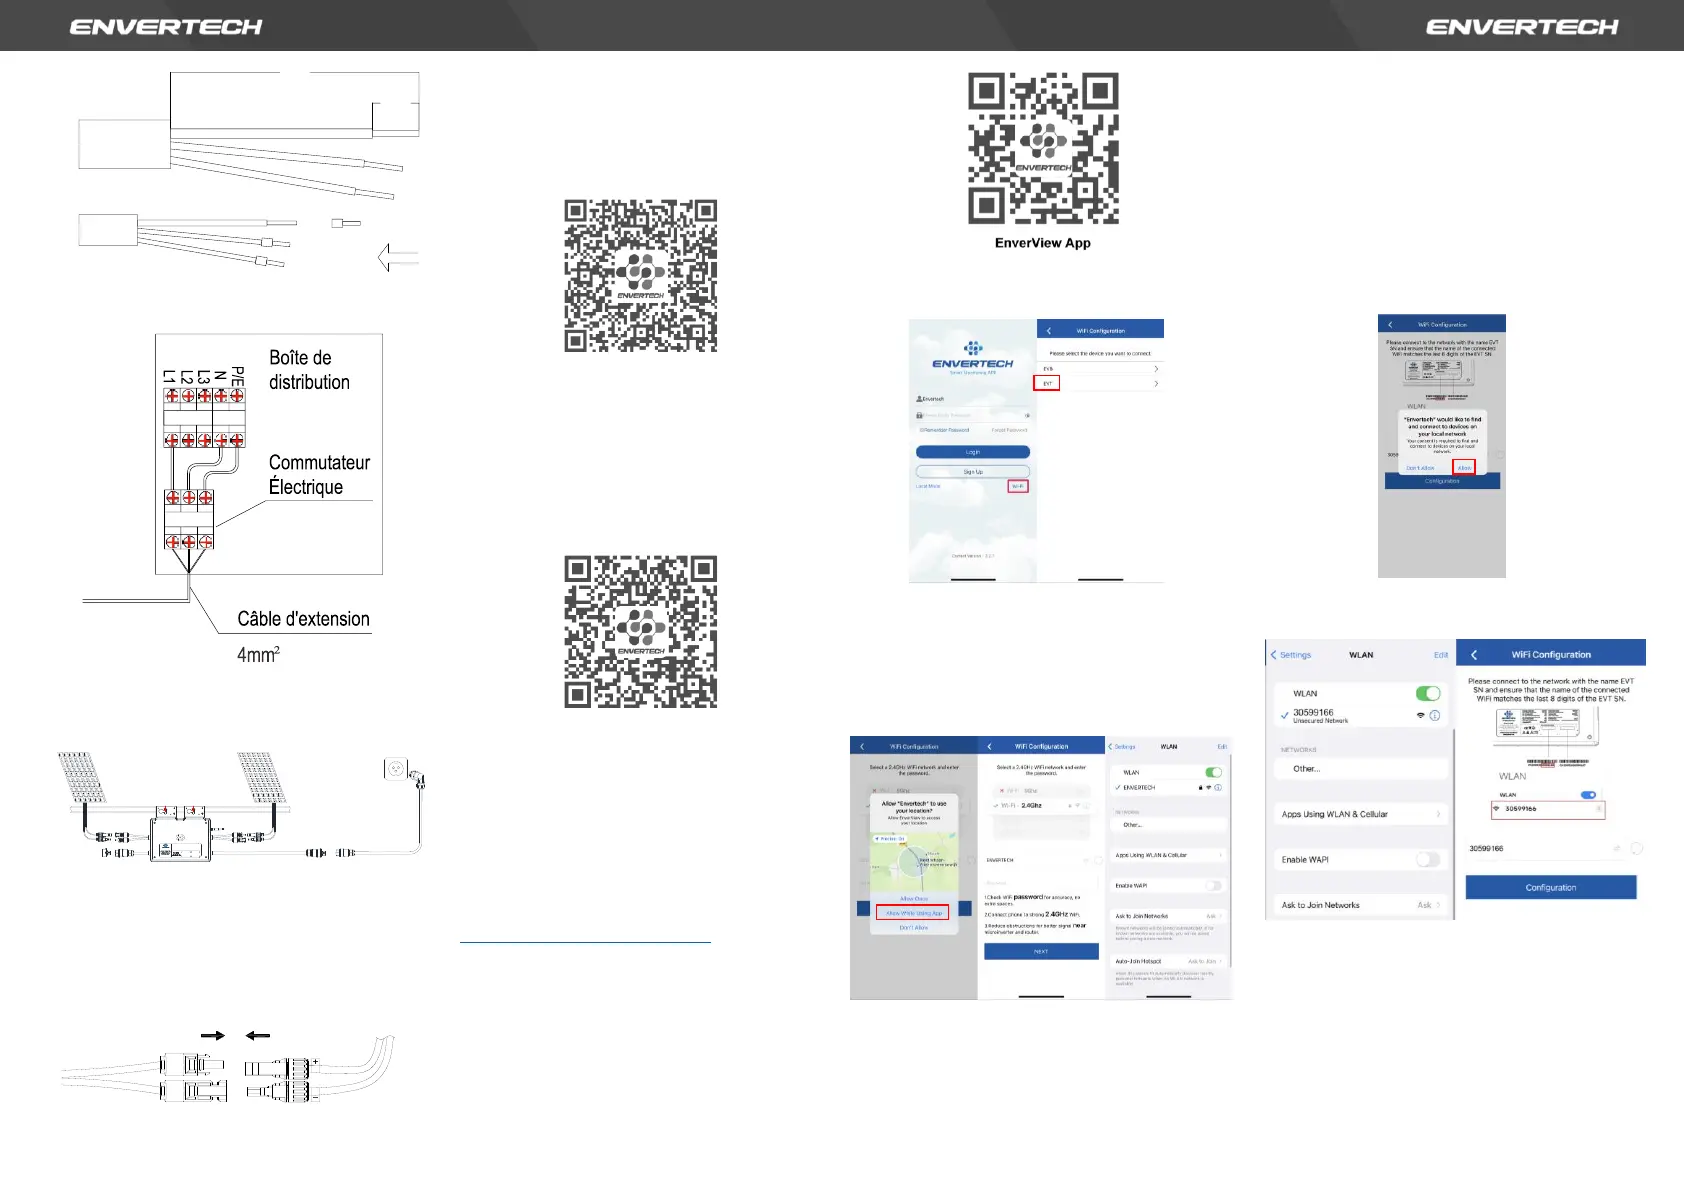The width and height of the screenshot is (1684, 1190).
Task: Enable the WAPI switch in the ENVERTECH WLAN settings
Action: [1213, 885]
